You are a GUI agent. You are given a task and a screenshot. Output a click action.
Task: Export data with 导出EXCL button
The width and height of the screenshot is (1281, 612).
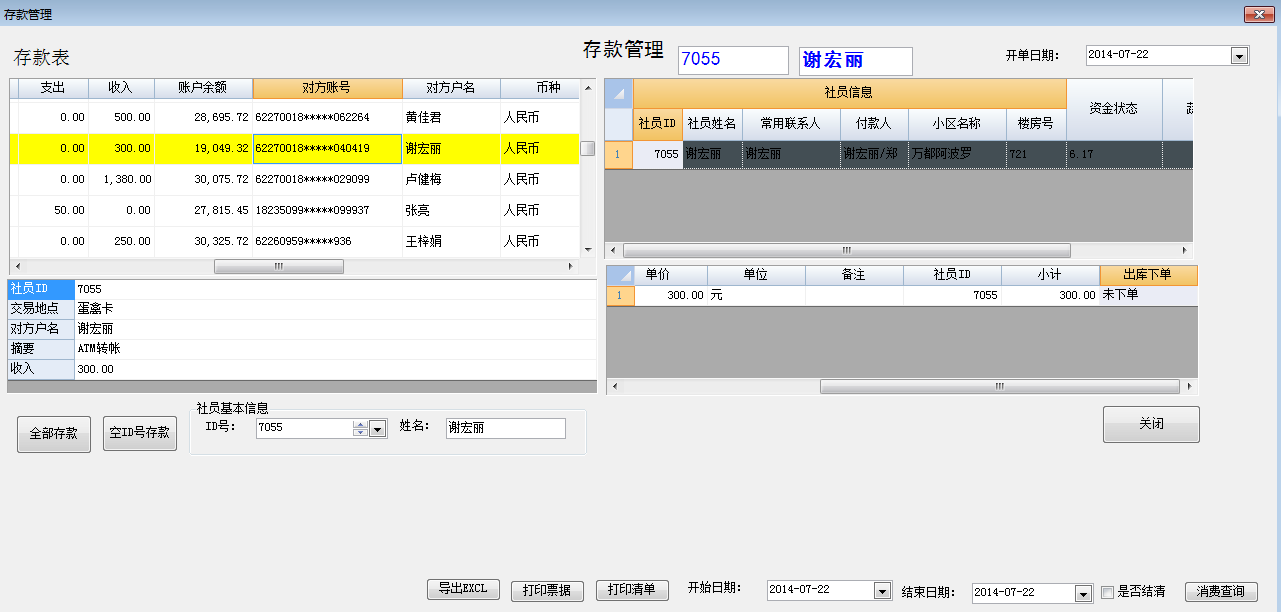coord(462,589)
